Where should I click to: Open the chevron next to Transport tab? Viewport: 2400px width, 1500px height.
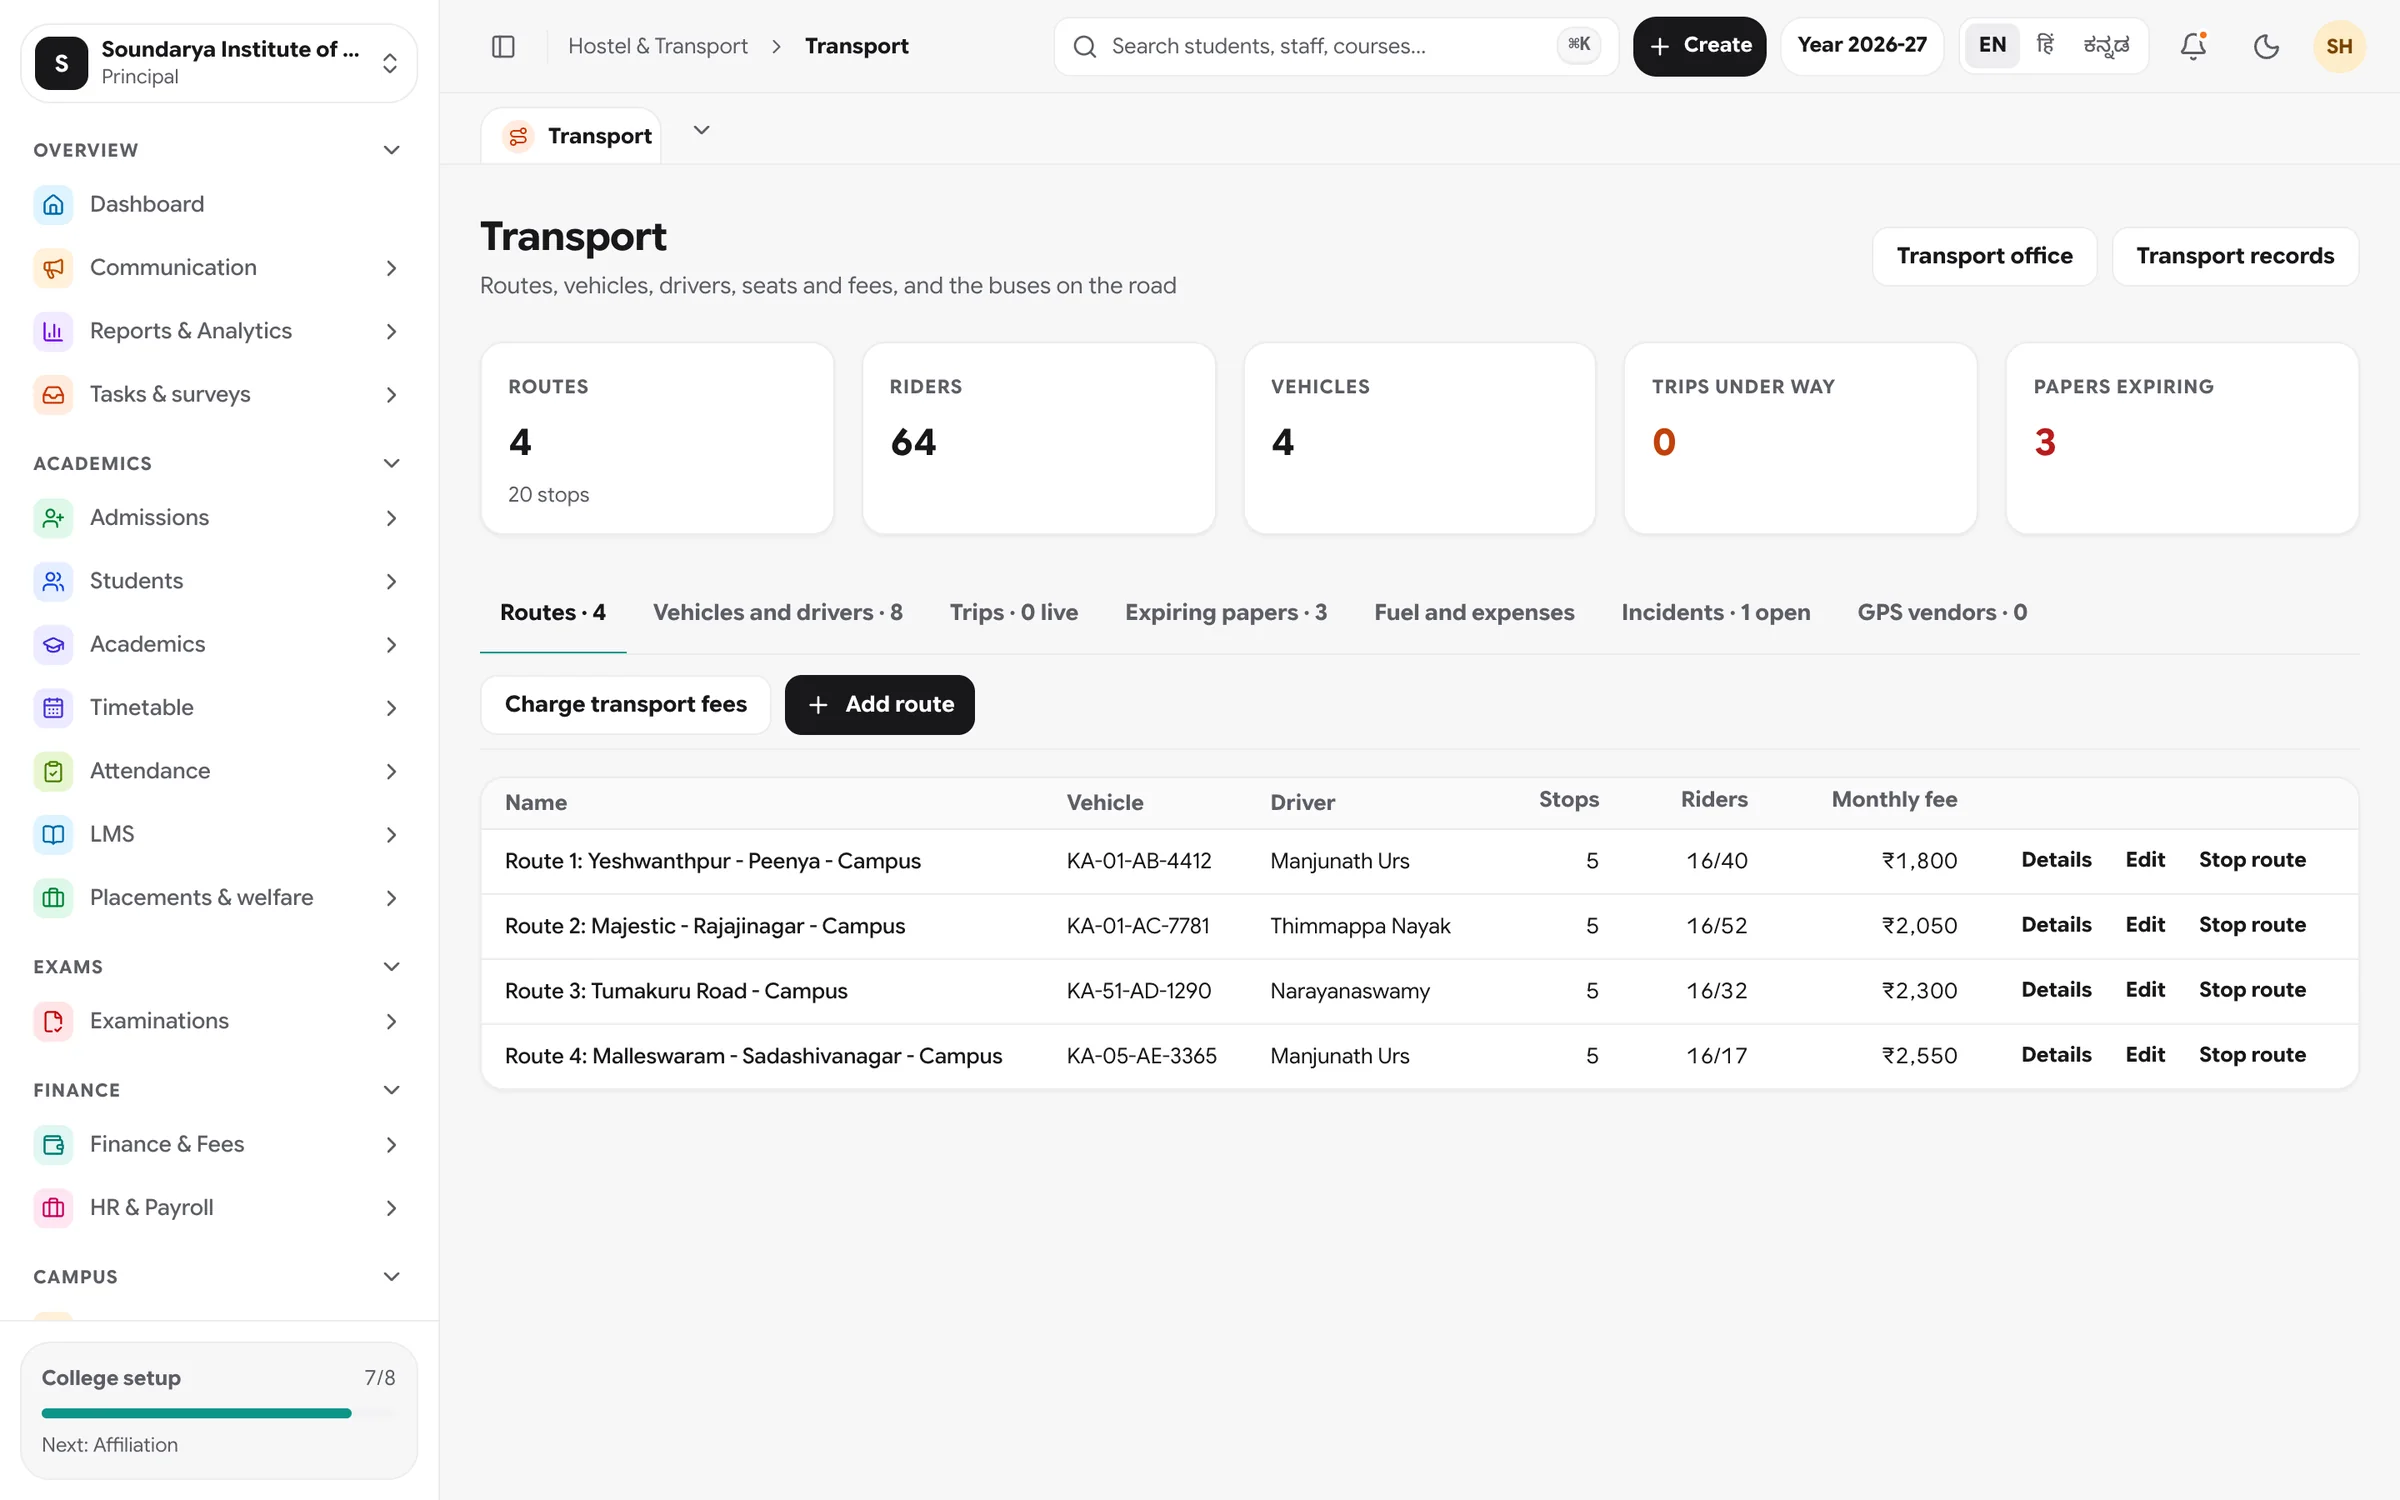point(701,130)
